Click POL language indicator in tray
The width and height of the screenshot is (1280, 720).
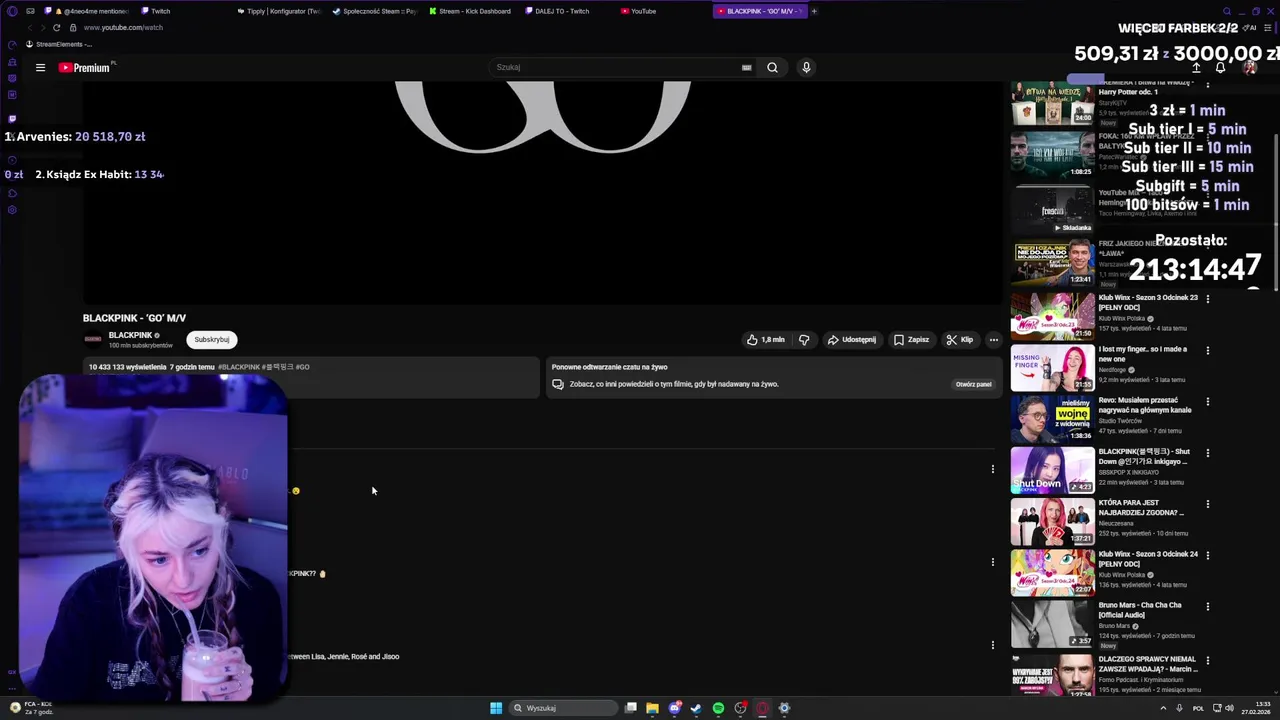point(1198,708)
